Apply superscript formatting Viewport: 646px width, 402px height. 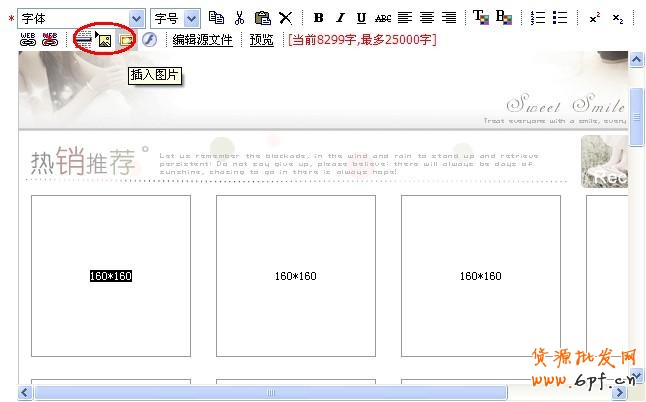(x=594, y=18)
